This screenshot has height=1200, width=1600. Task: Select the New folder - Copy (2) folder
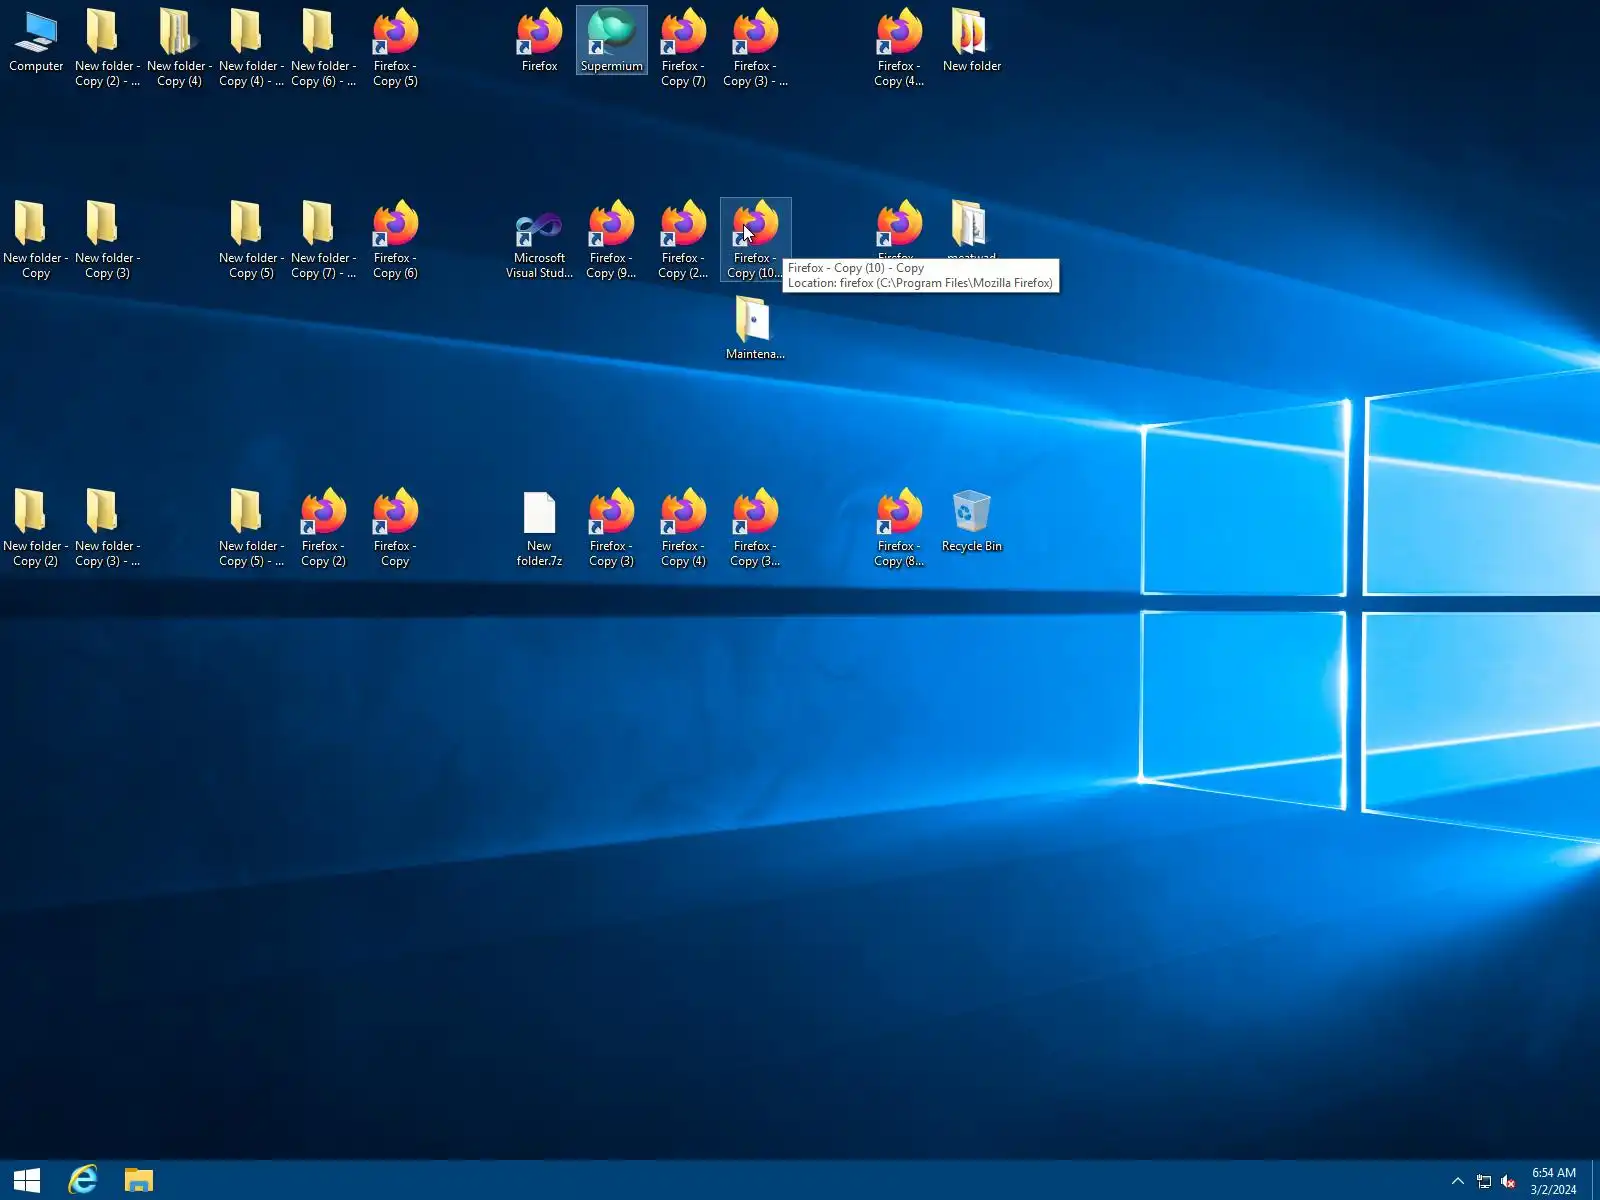[36, 528]
